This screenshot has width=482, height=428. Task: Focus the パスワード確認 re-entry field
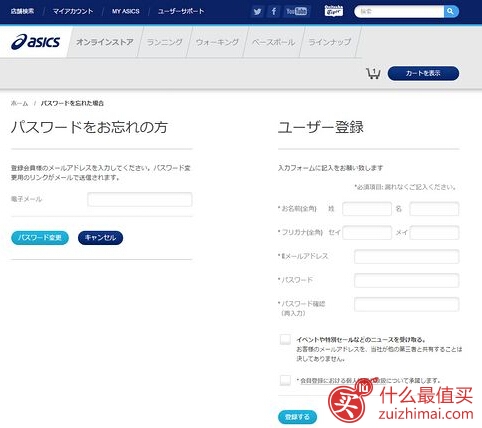pyautogui.click(x=407, y=304)
